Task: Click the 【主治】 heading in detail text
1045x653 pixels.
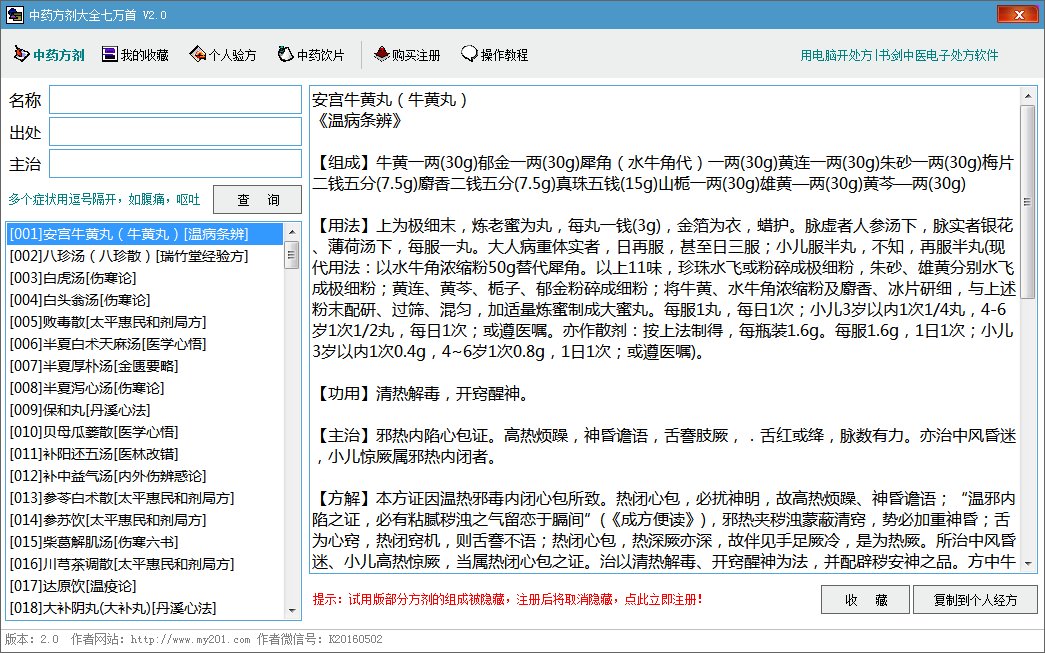Action: 344,436
